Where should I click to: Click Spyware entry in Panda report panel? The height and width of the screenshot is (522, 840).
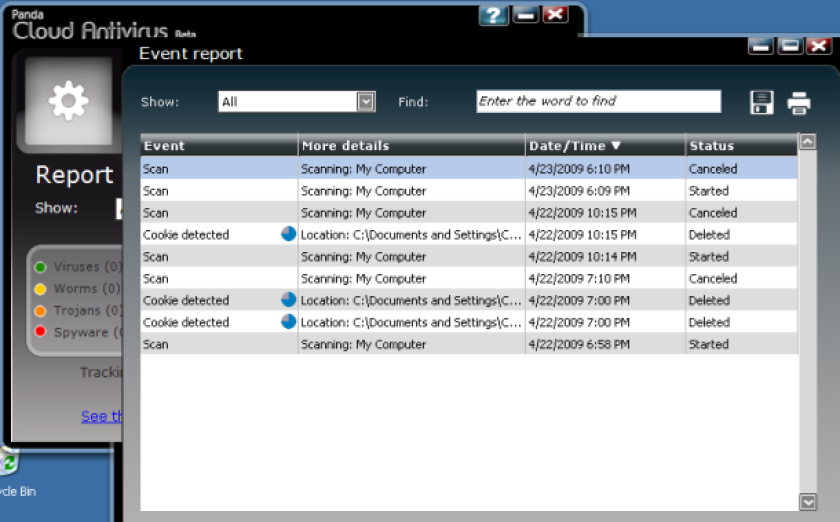[x=88, y=332]
